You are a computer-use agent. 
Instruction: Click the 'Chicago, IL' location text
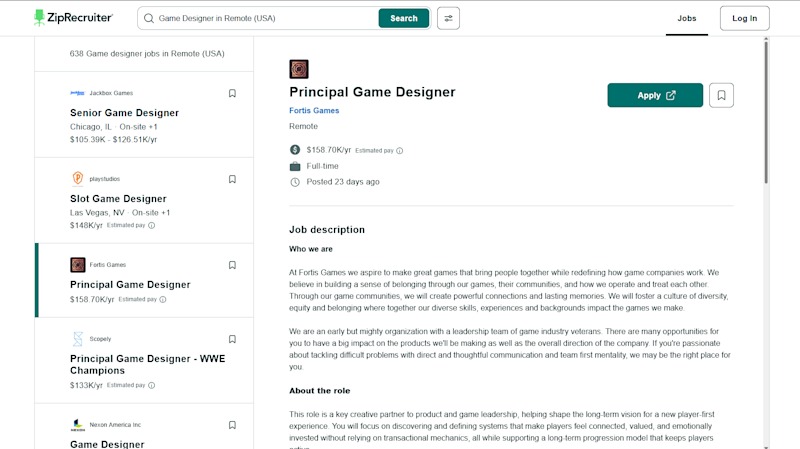(90, 127)
